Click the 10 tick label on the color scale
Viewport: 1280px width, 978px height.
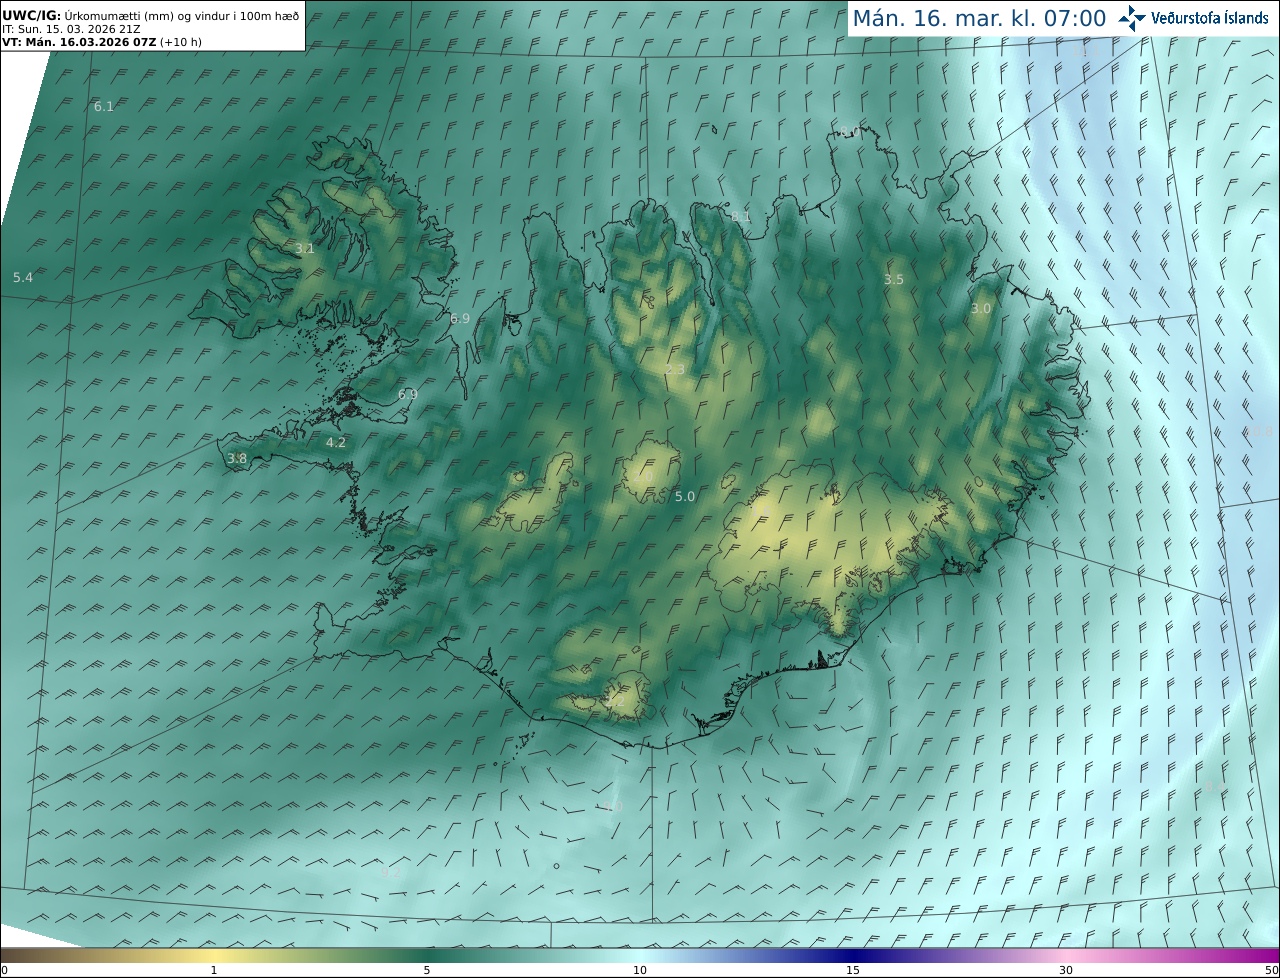(640, 970)
